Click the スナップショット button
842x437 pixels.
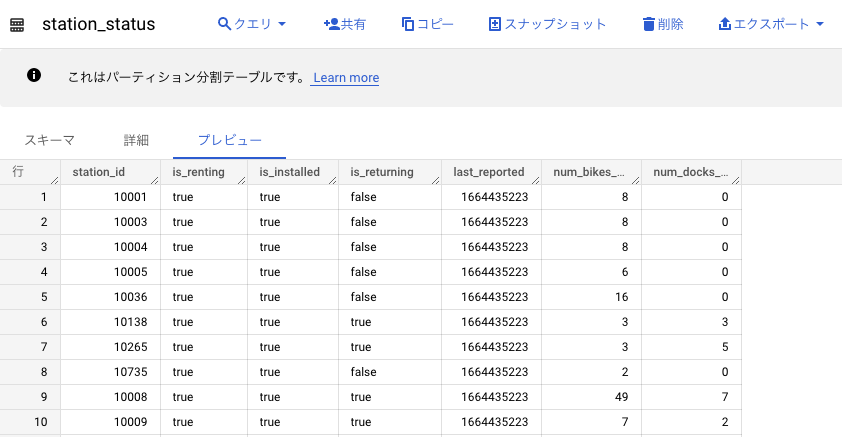[x=547, y=24]
